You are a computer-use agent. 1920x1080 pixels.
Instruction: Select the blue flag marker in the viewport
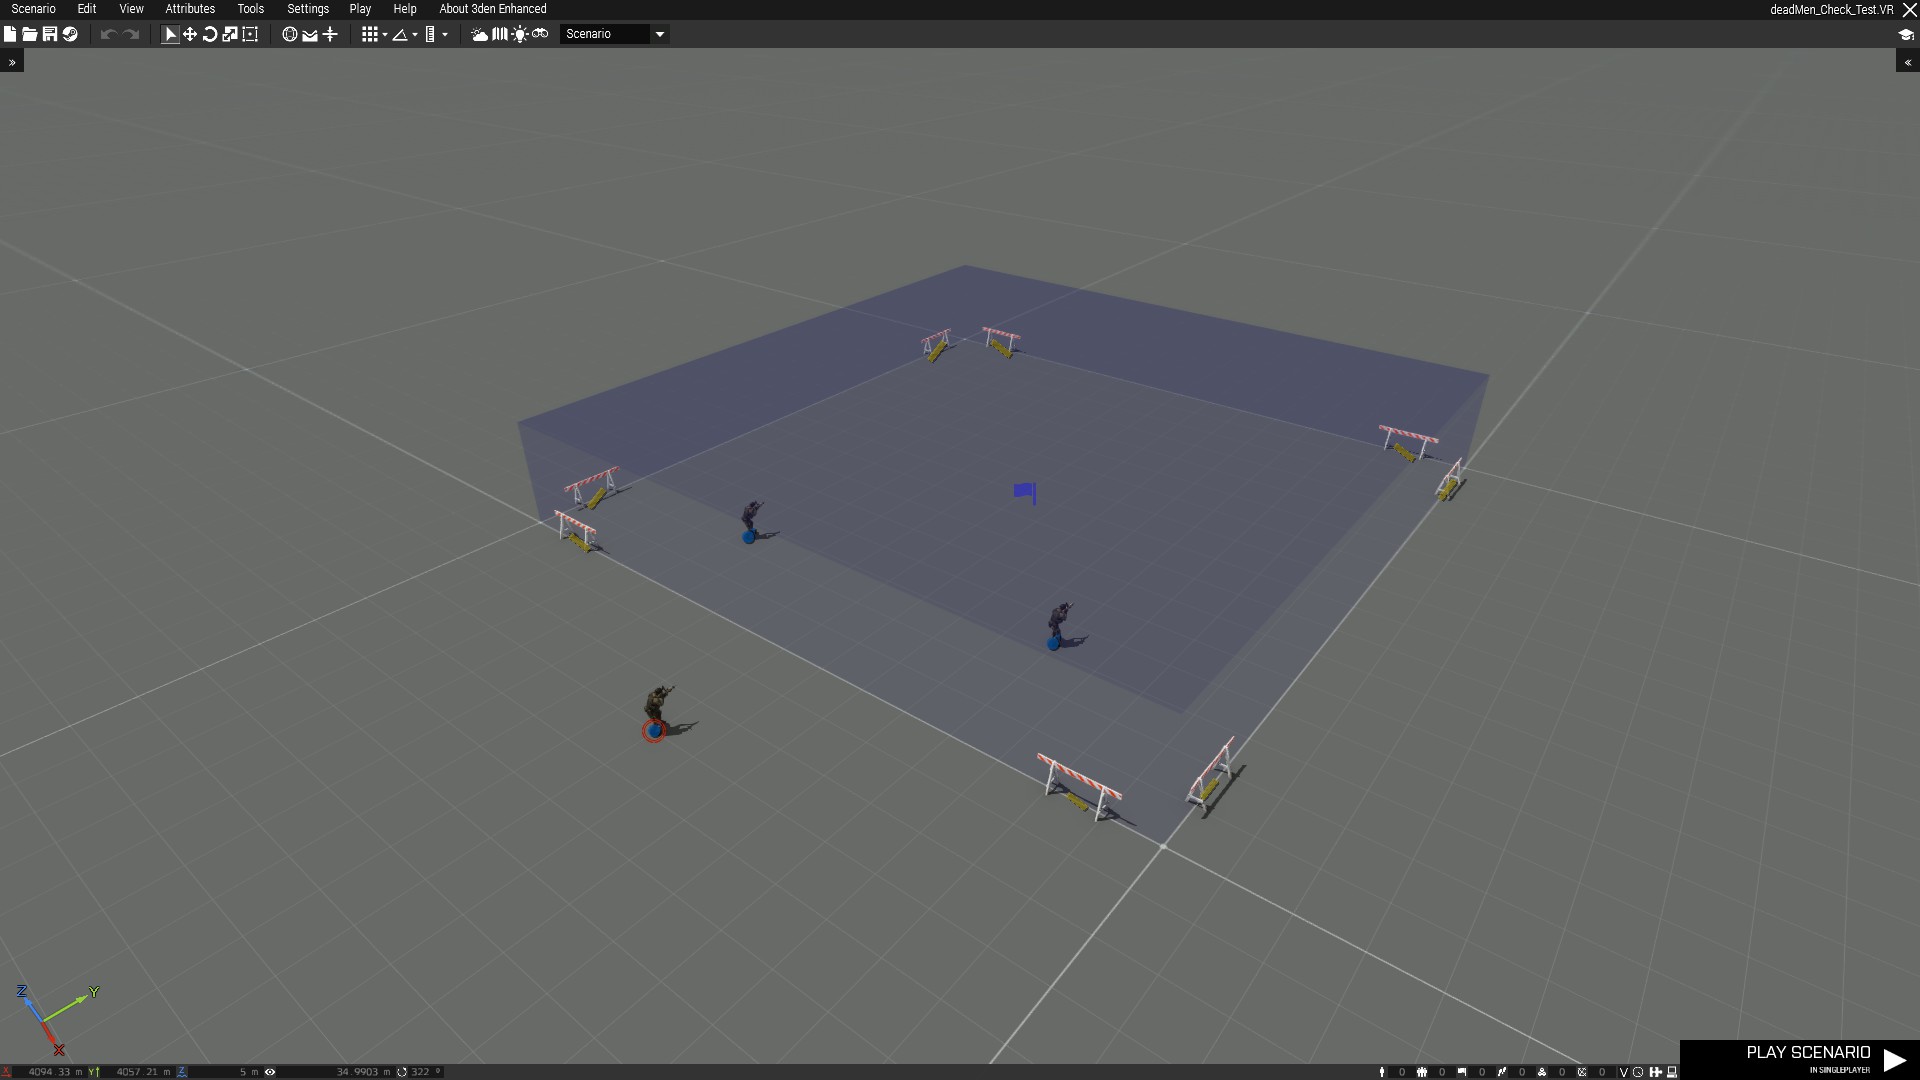pyautogui.click(x=1025, y=492)
